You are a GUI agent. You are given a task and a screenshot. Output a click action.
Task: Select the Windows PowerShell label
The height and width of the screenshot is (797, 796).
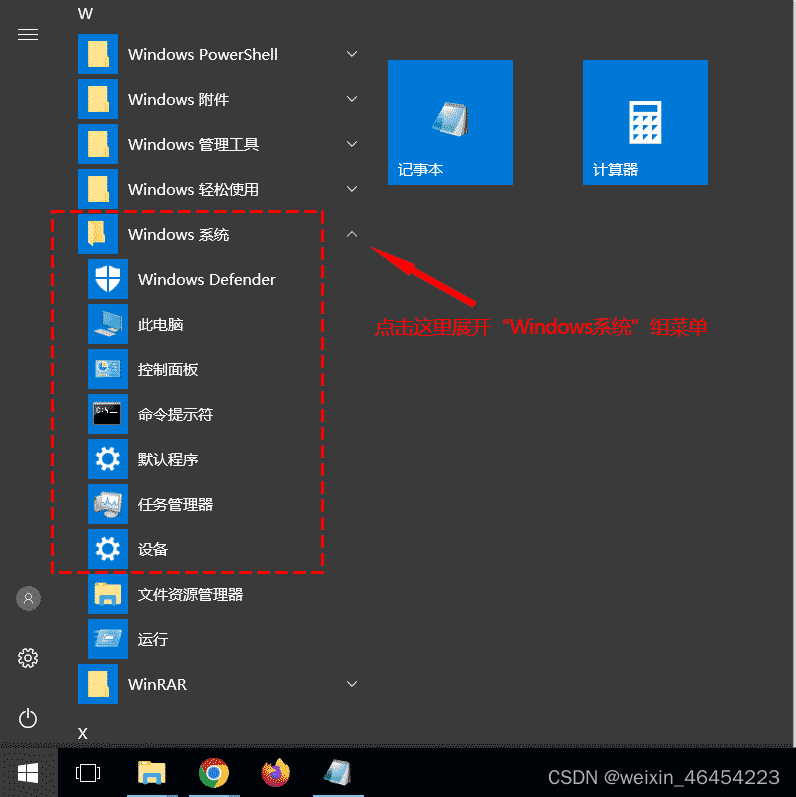point(203,54)
